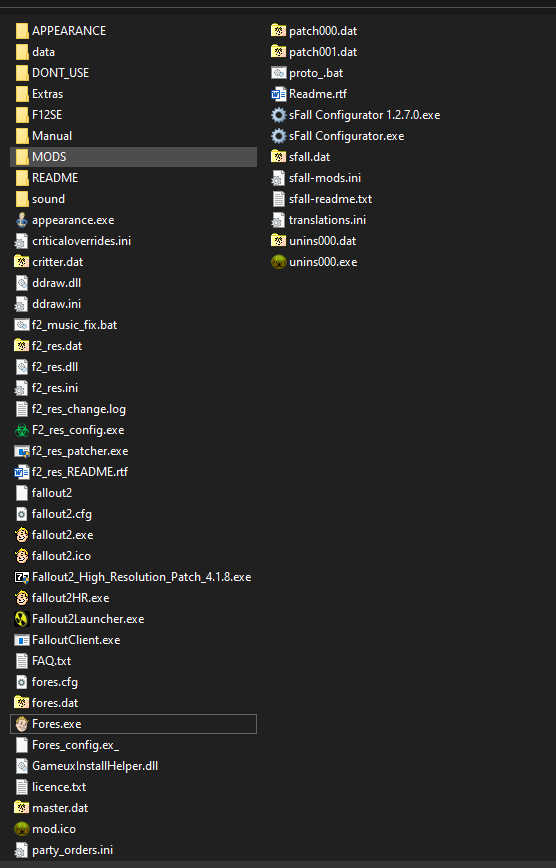Screen dimensions: 556x868
Task: Click the gear icon of sFall Configurator 1.2.7.0.exe
Action: pyautogui.click(x=279, y=115)
